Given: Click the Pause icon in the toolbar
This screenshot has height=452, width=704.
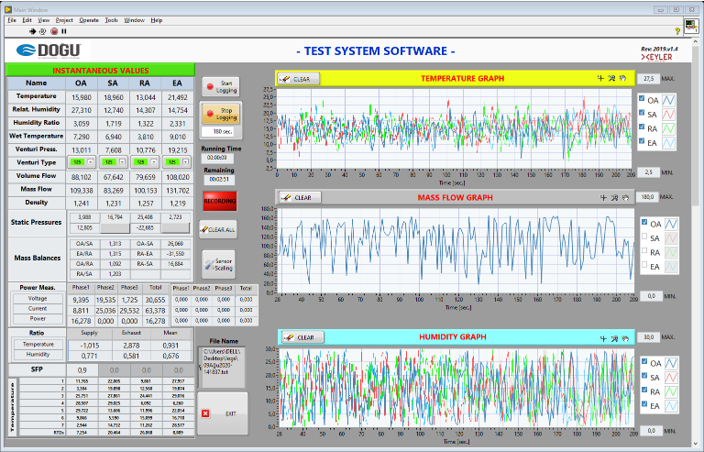Looking at the screenshot, I should point(64,31).
